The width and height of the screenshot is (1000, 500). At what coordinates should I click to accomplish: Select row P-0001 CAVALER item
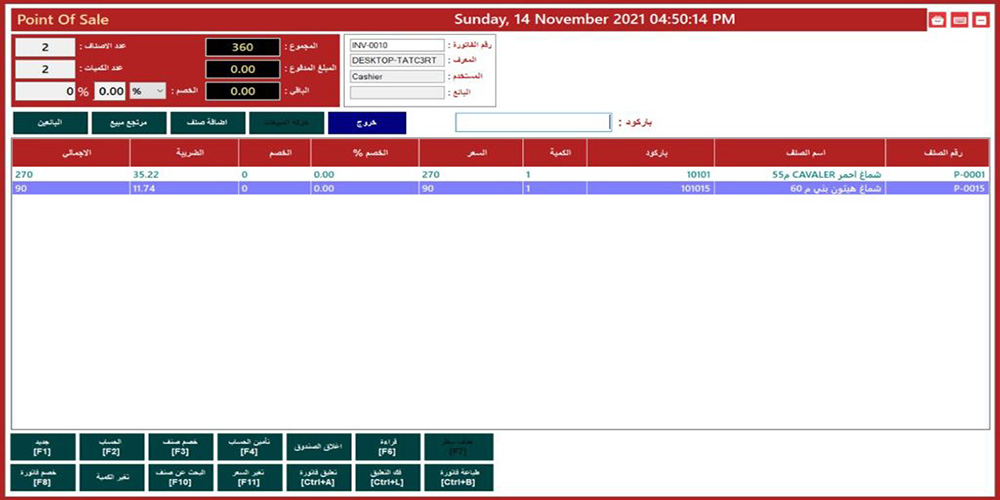(x=500, y=174)
